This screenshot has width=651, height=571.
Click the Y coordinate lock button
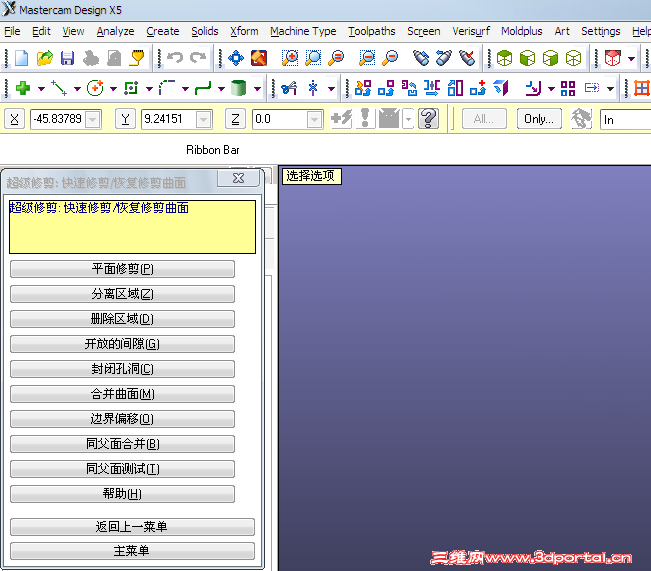[125, 119]
